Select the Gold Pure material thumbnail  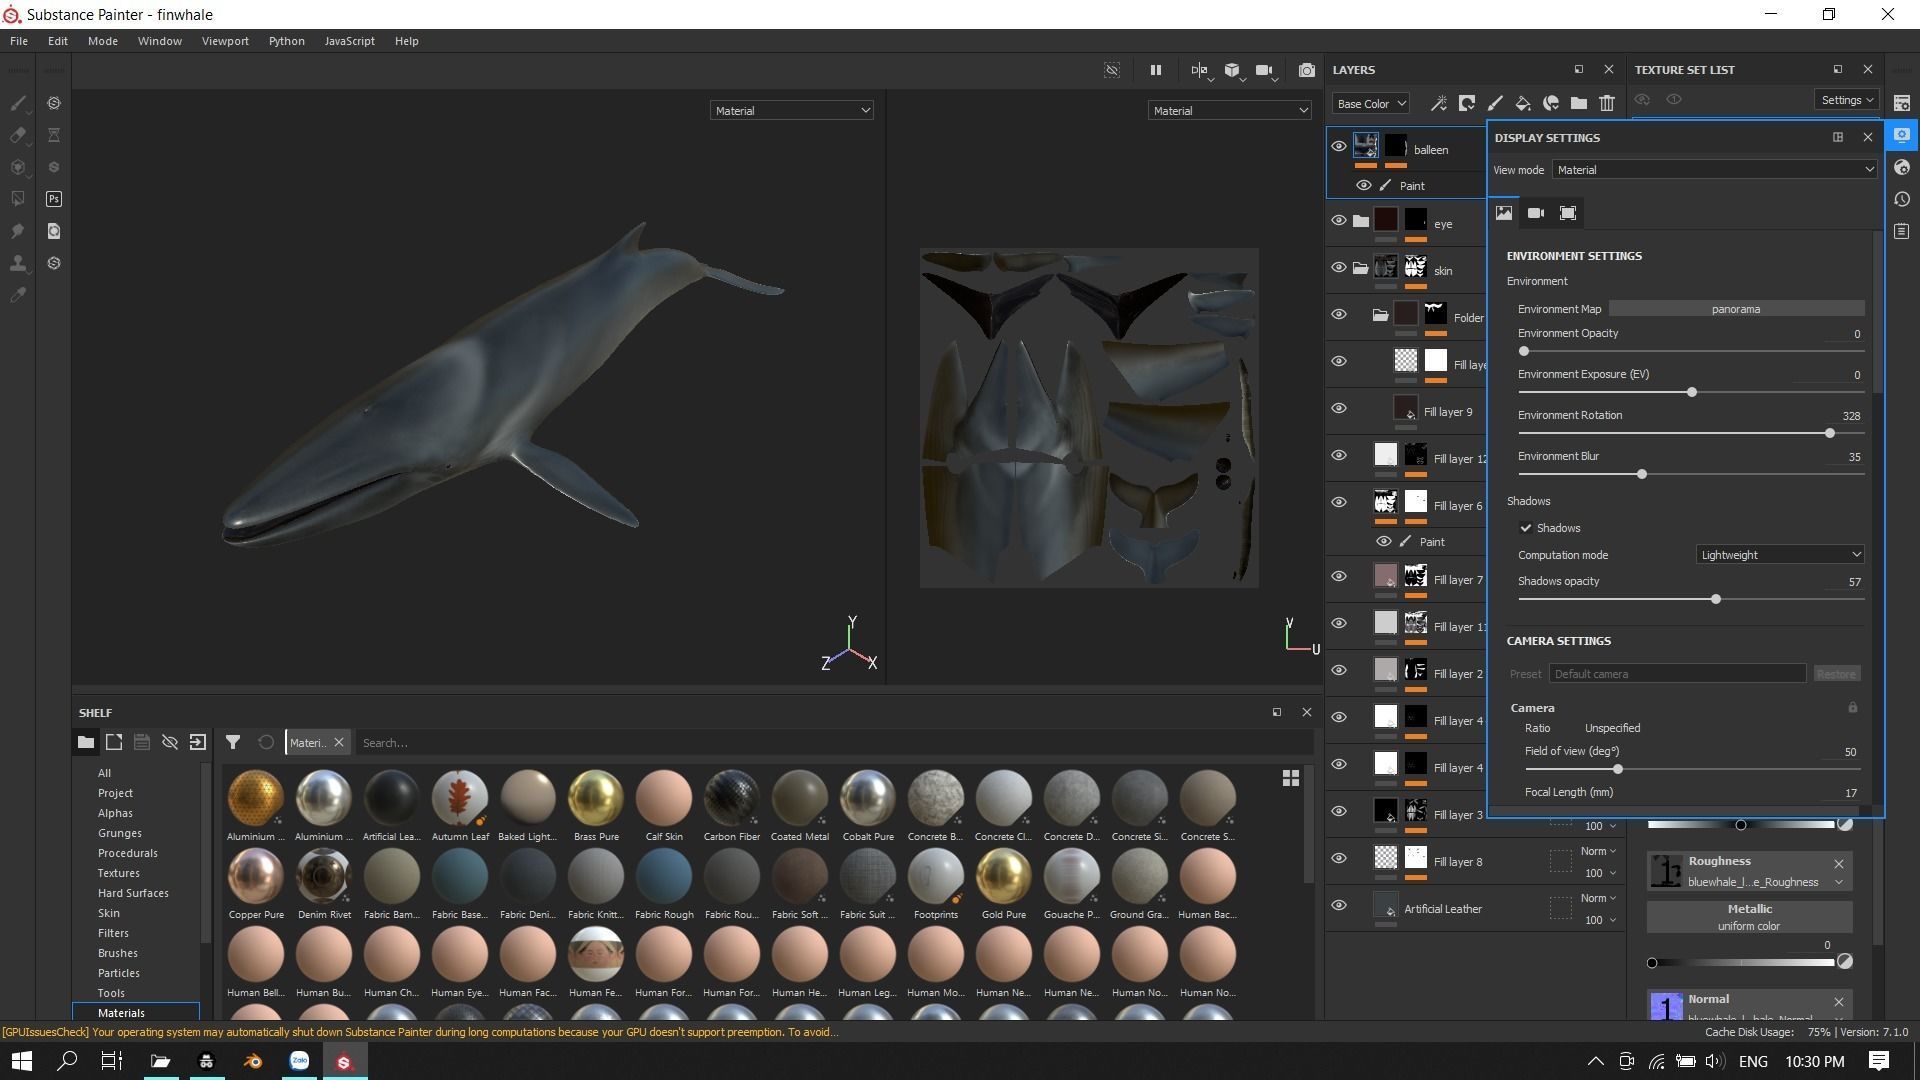pyautogui.click(x=1003, y=877)
